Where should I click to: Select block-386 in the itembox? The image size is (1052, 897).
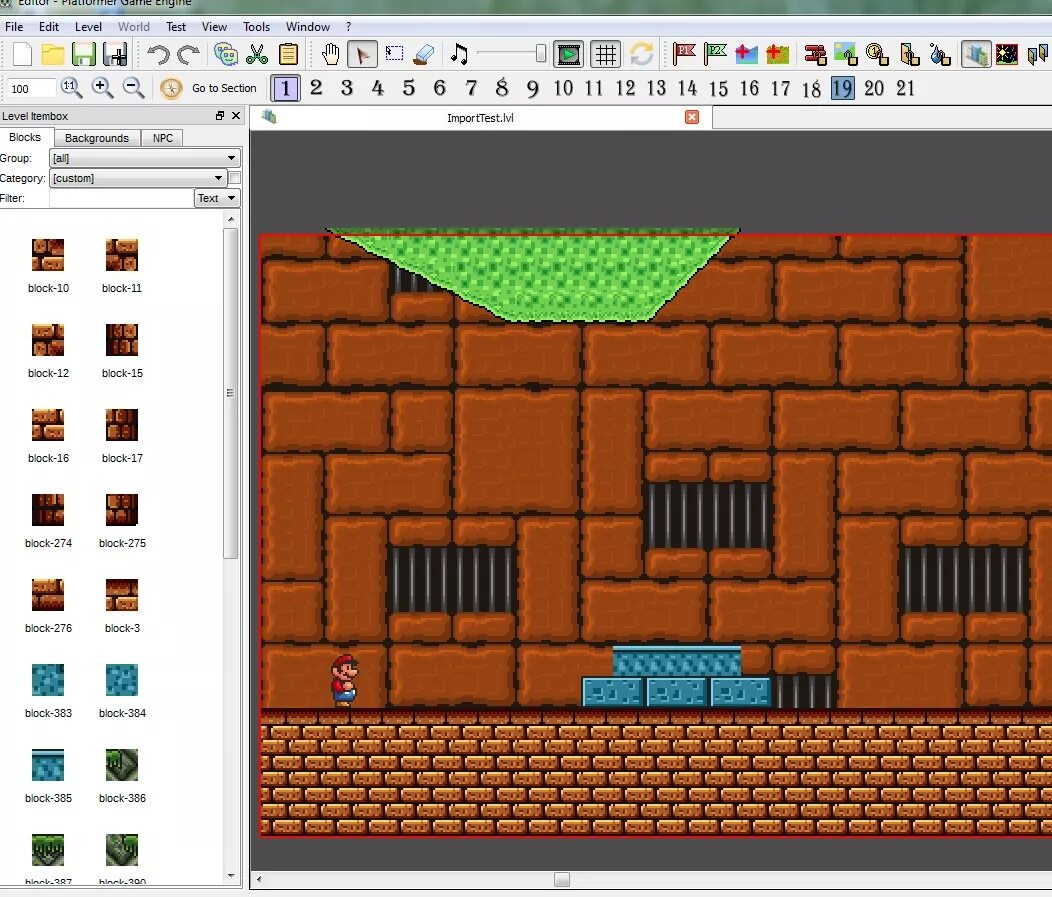[x=122, y=776]
